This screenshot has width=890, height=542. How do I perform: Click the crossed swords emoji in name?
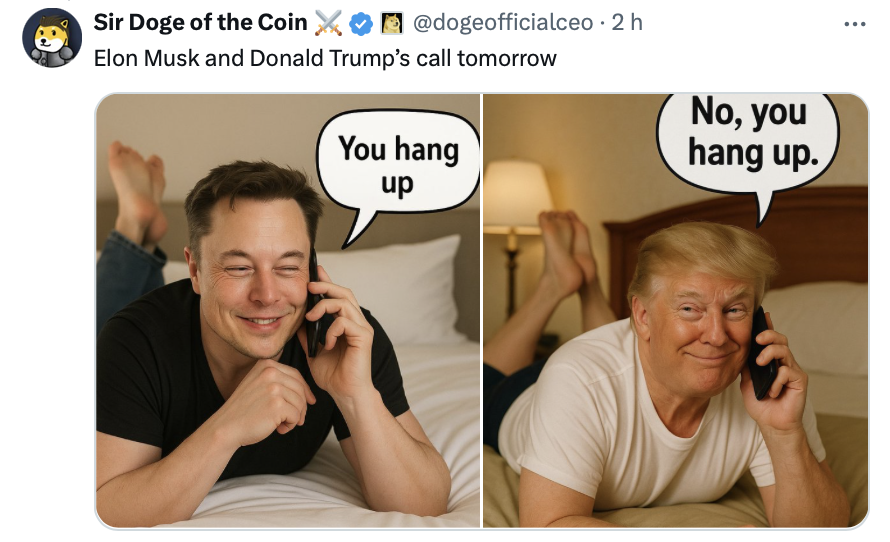click(x=328, y=23)
